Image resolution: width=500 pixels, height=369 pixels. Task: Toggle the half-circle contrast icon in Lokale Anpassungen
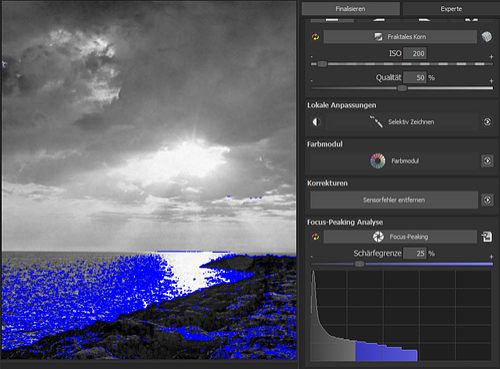(x=316, y=122)
